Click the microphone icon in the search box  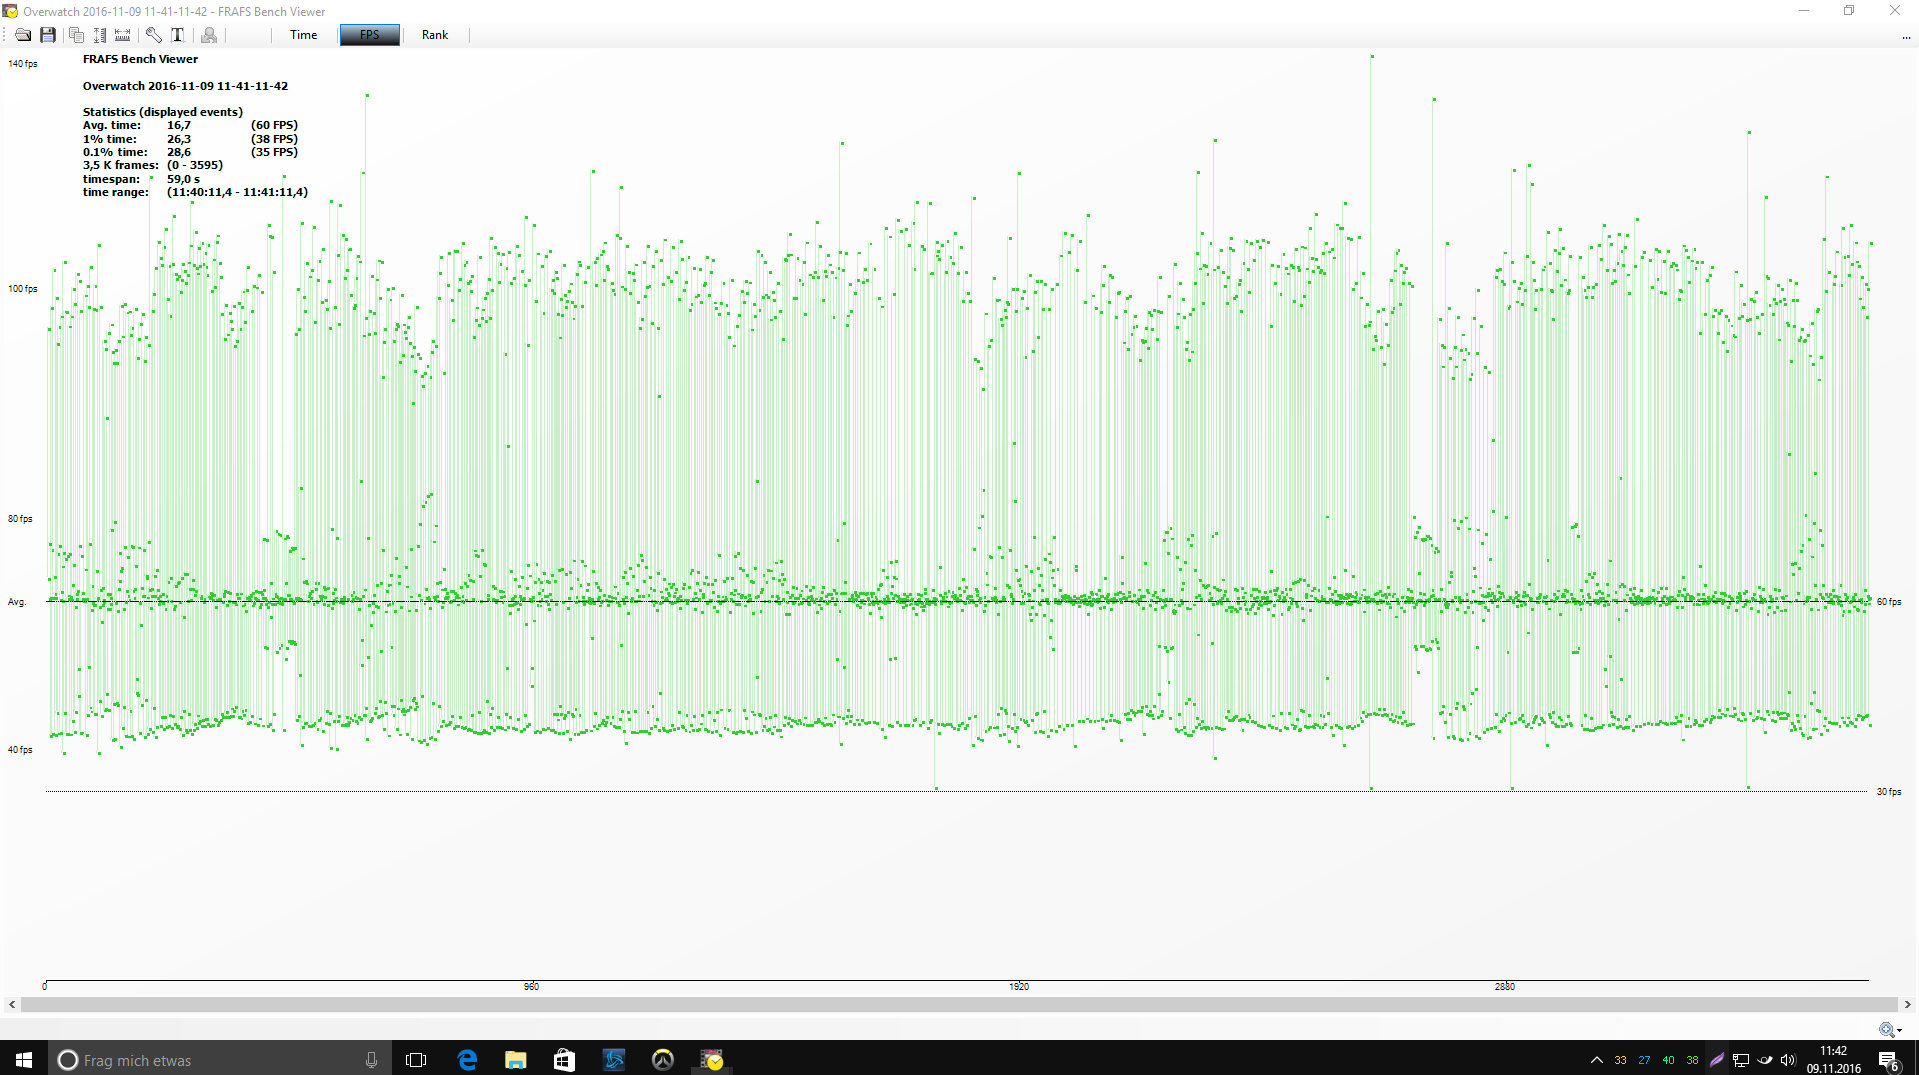[x=371, y=1060]
